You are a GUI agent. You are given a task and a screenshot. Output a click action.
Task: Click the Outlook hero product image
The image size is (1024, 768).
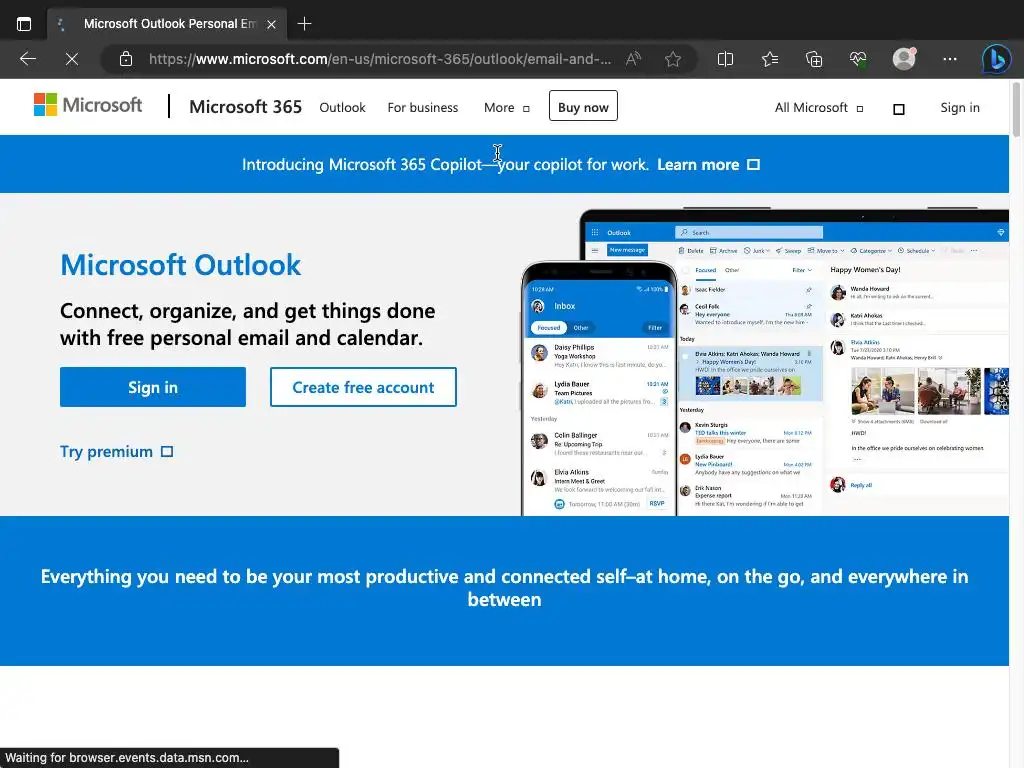click(764, 362)
